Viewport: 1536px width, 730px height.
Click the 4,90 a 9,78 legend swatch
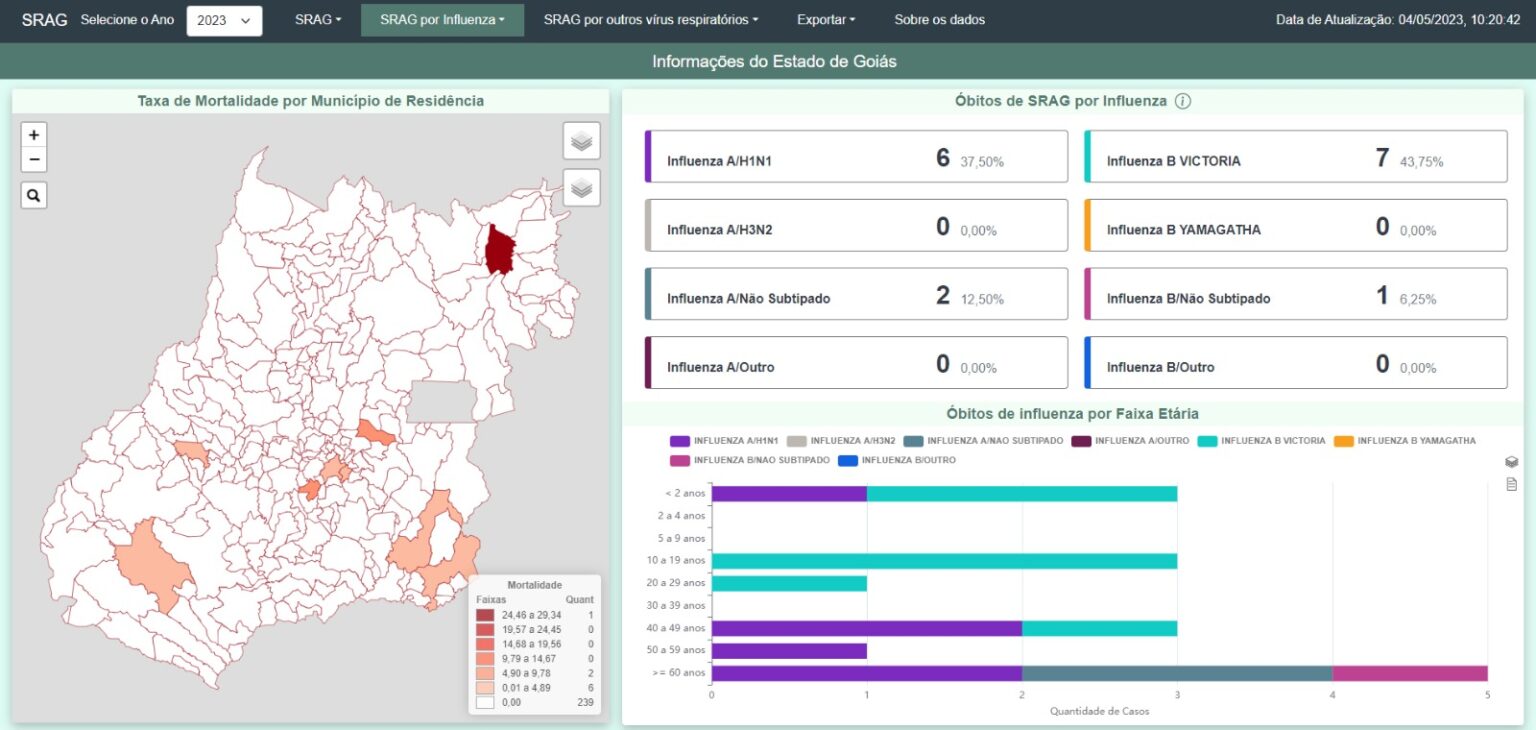pyautogui.click(x=485, y=674)
